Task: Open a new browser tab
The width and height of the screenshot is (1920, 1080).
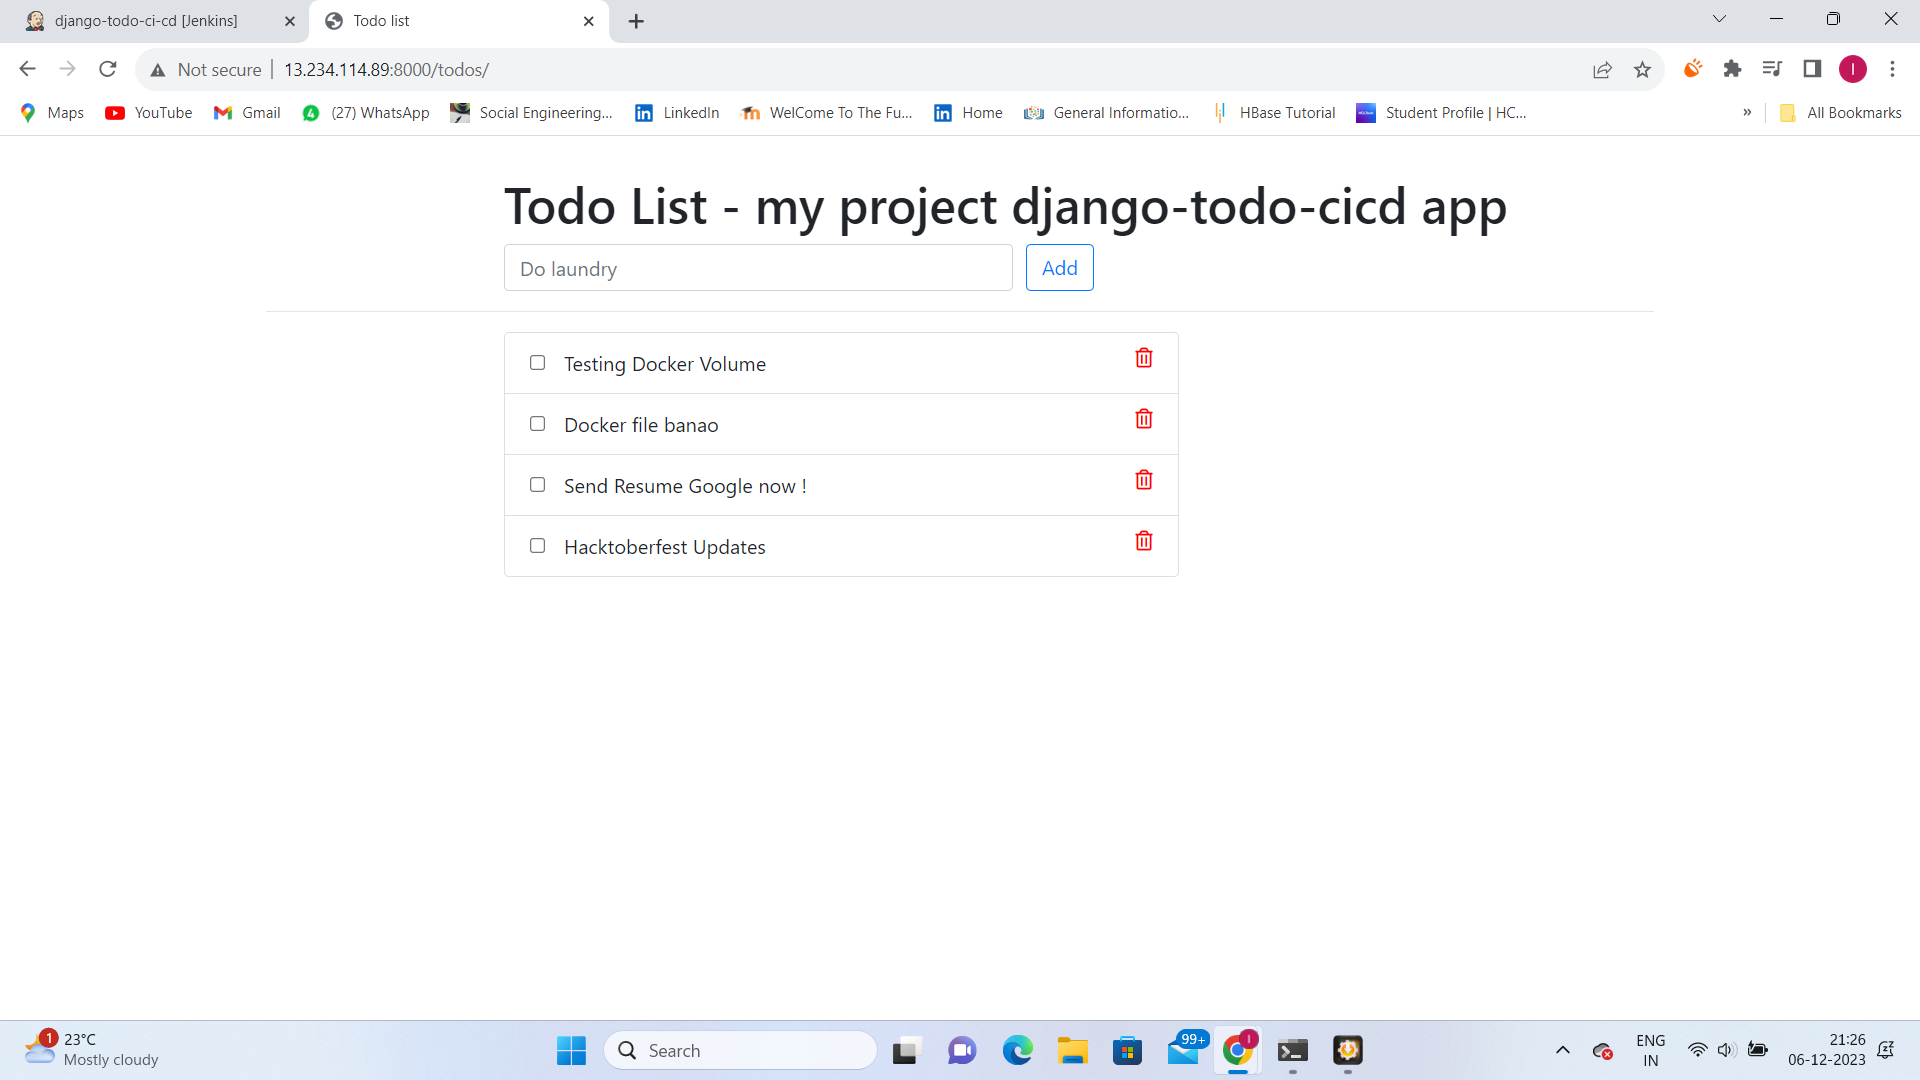Action: [x=636, y=21]
